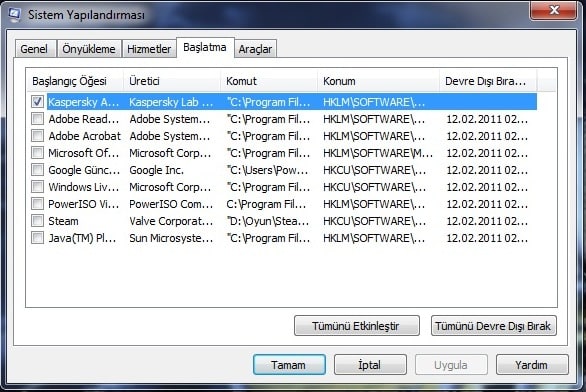Select the PowerISO Vi... item name
Screen dimensions: 586x392
pyautogui.click(x=84, y=204)
